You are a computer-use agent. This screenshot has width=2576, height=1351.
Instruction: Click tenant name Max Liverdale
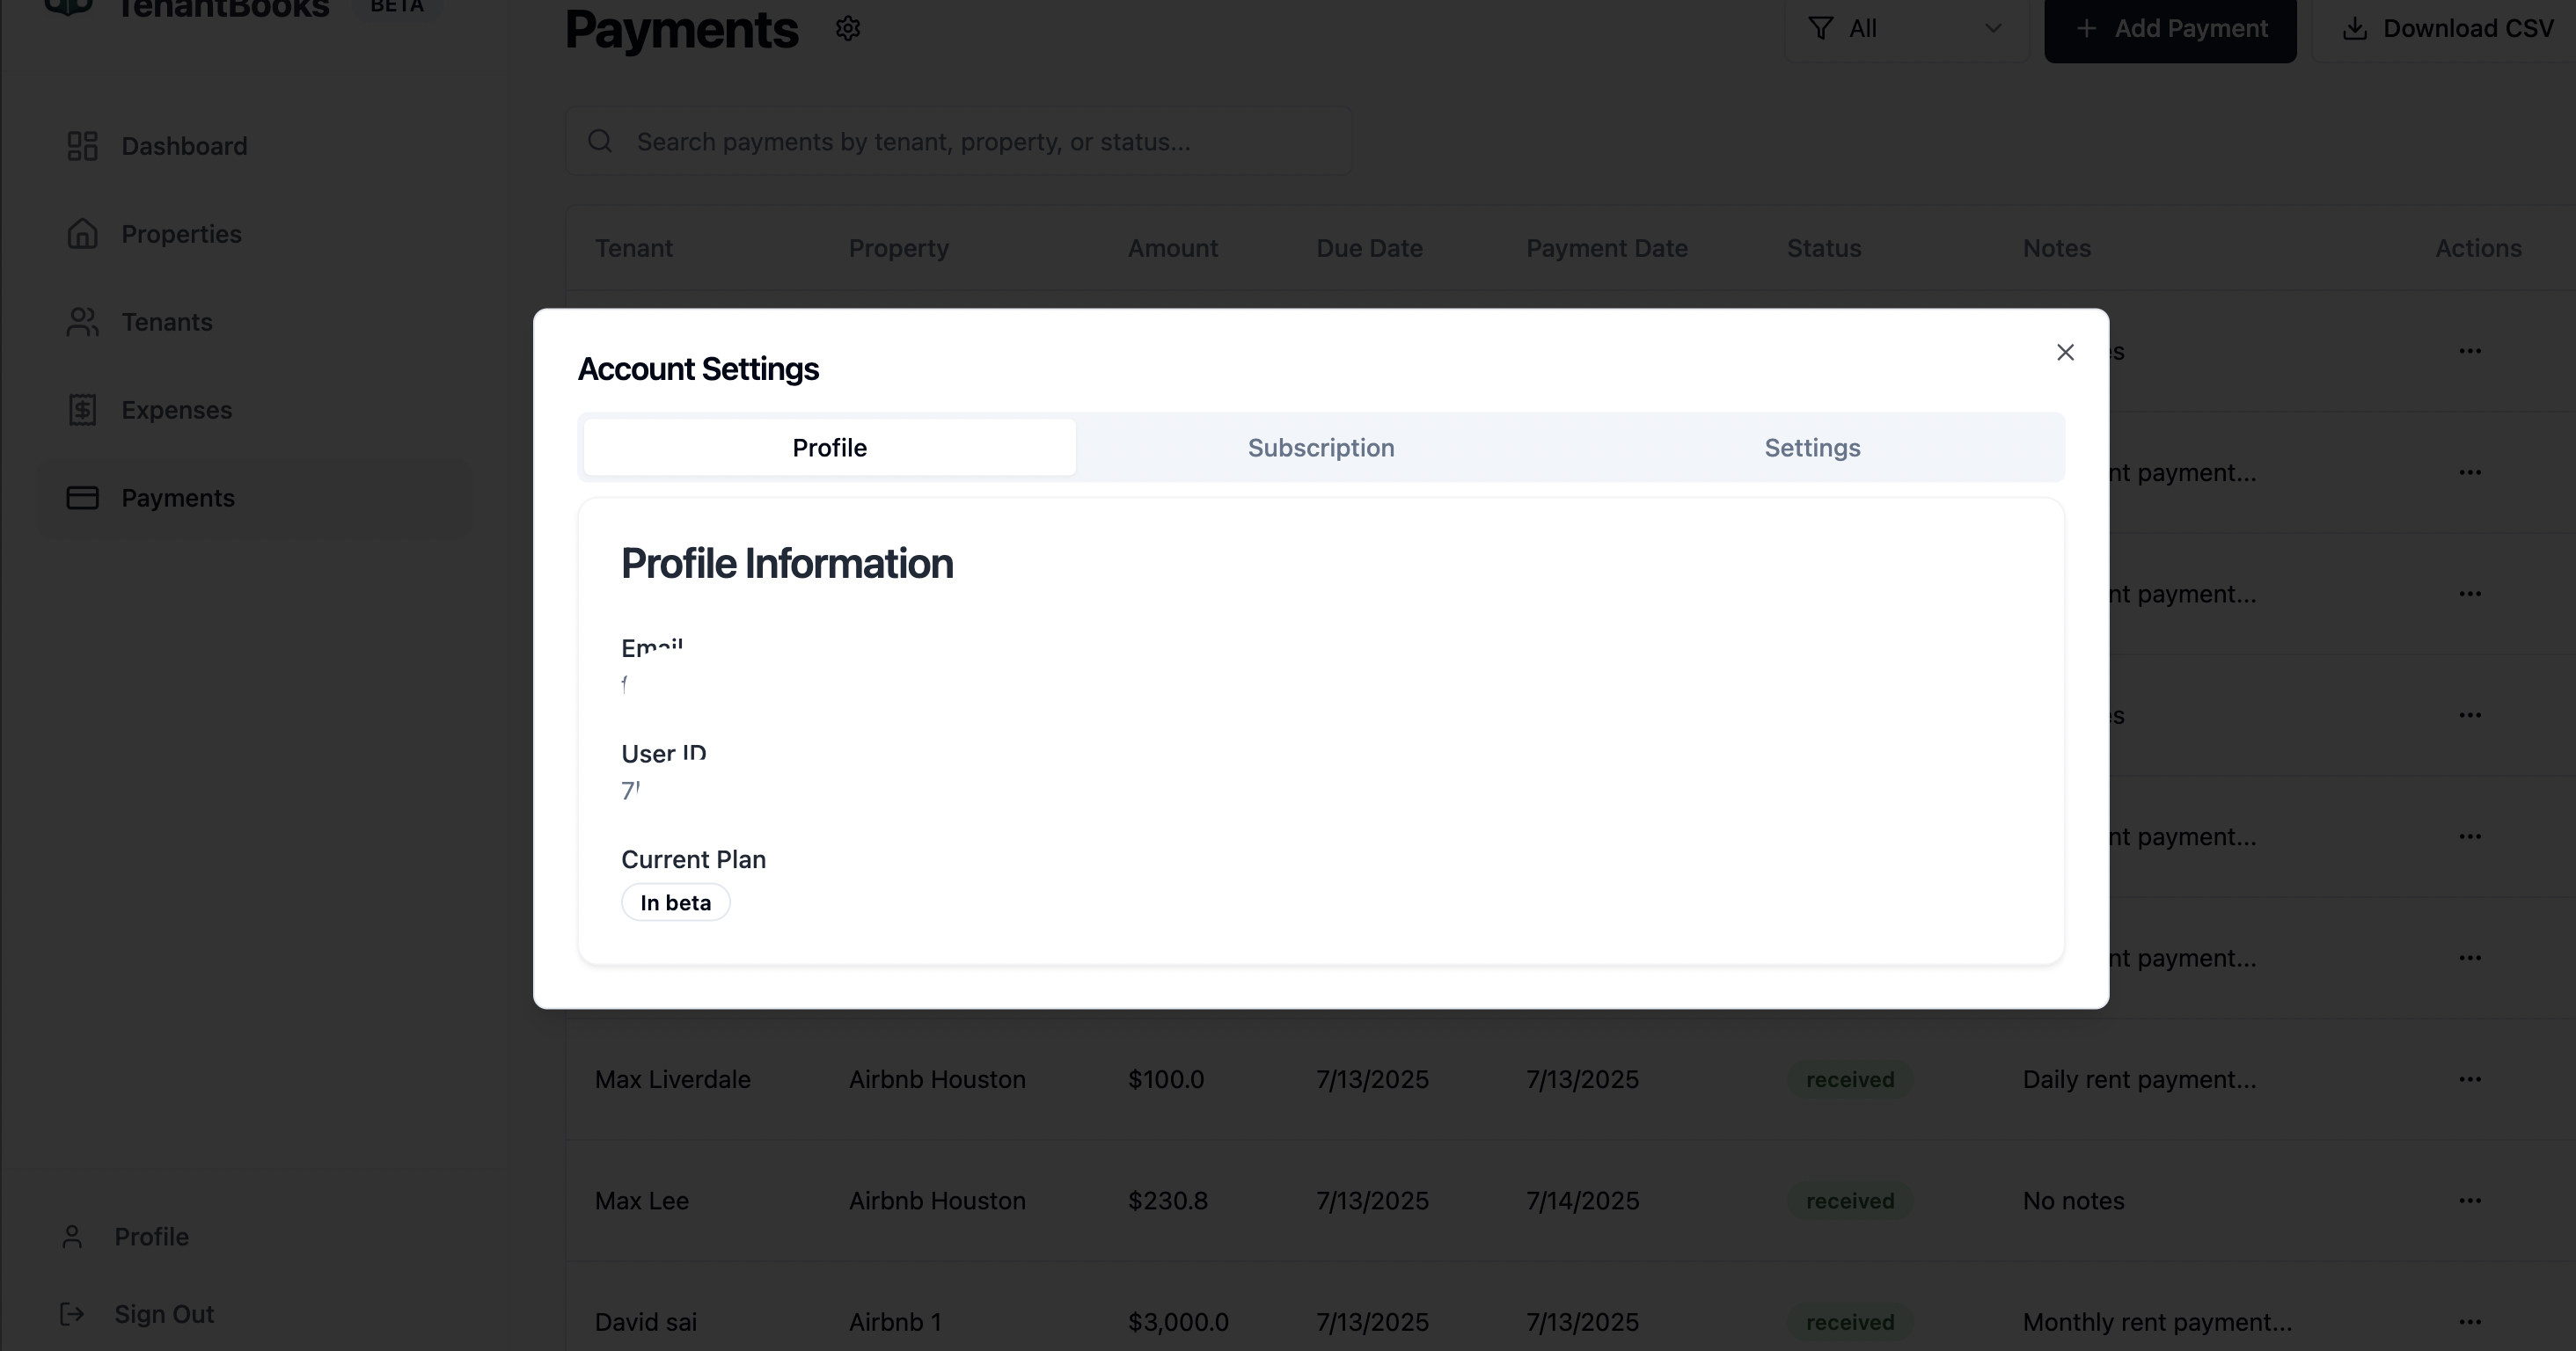672,1080
